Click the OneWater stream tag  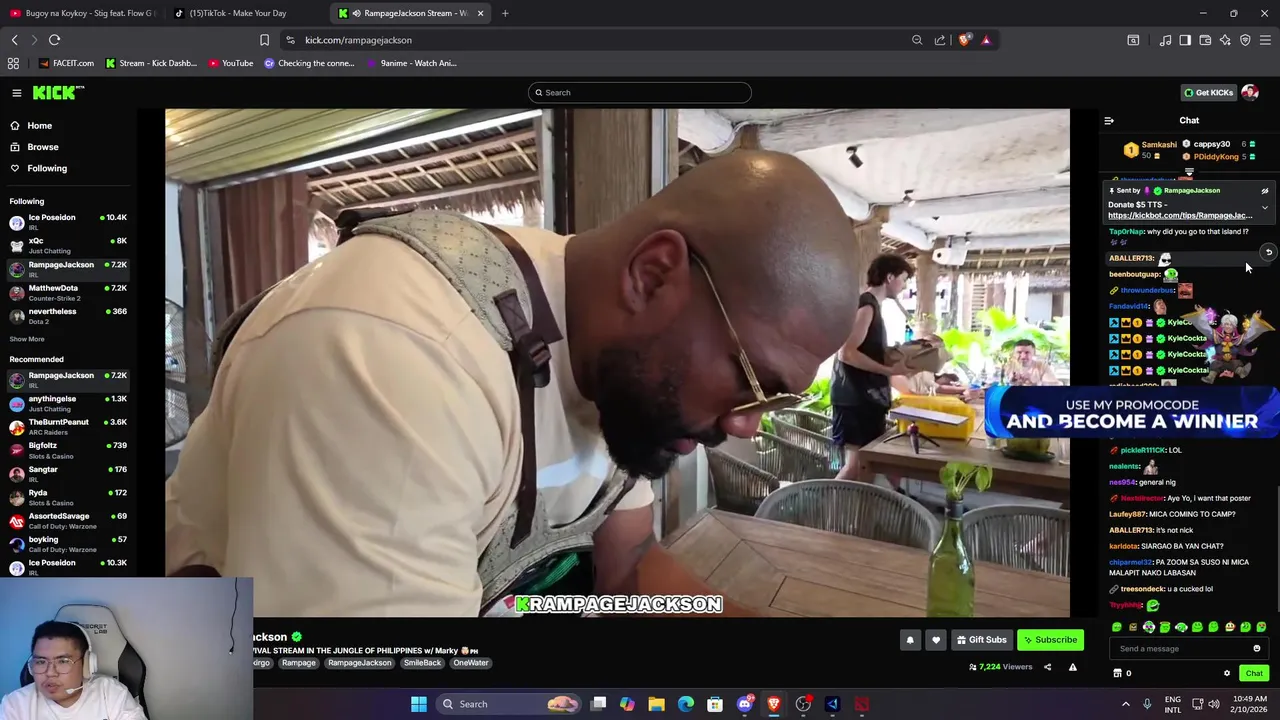470,663
